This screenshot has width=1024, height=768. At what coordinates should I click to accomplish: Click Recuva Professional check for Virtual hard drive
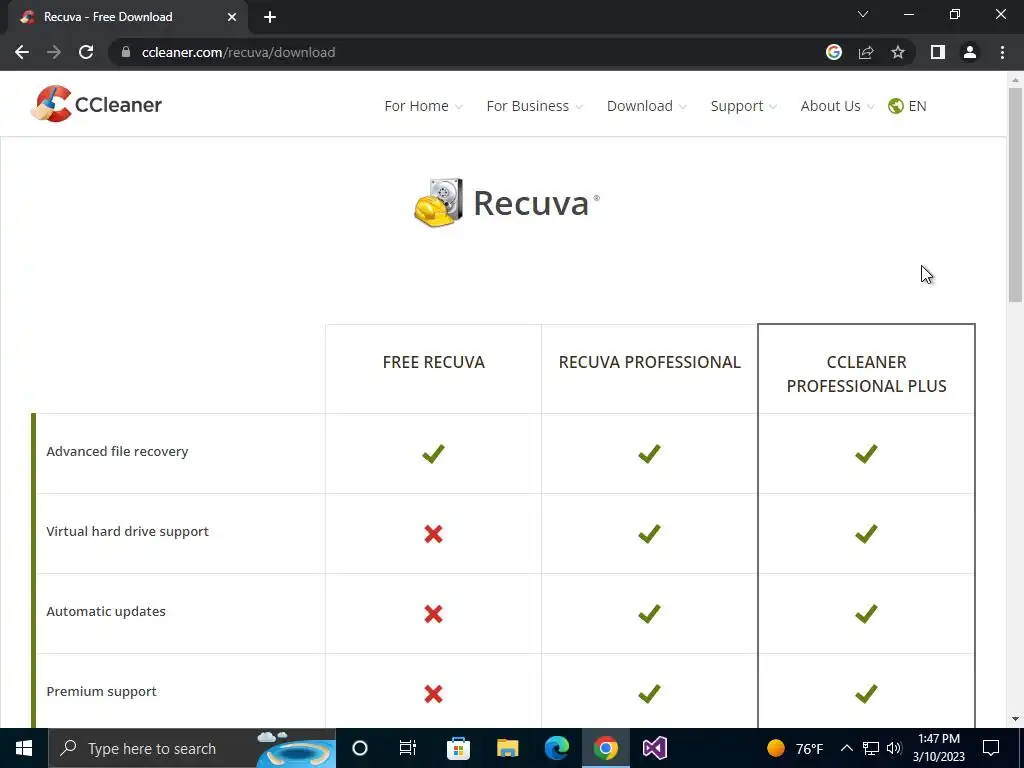point(649,534)
